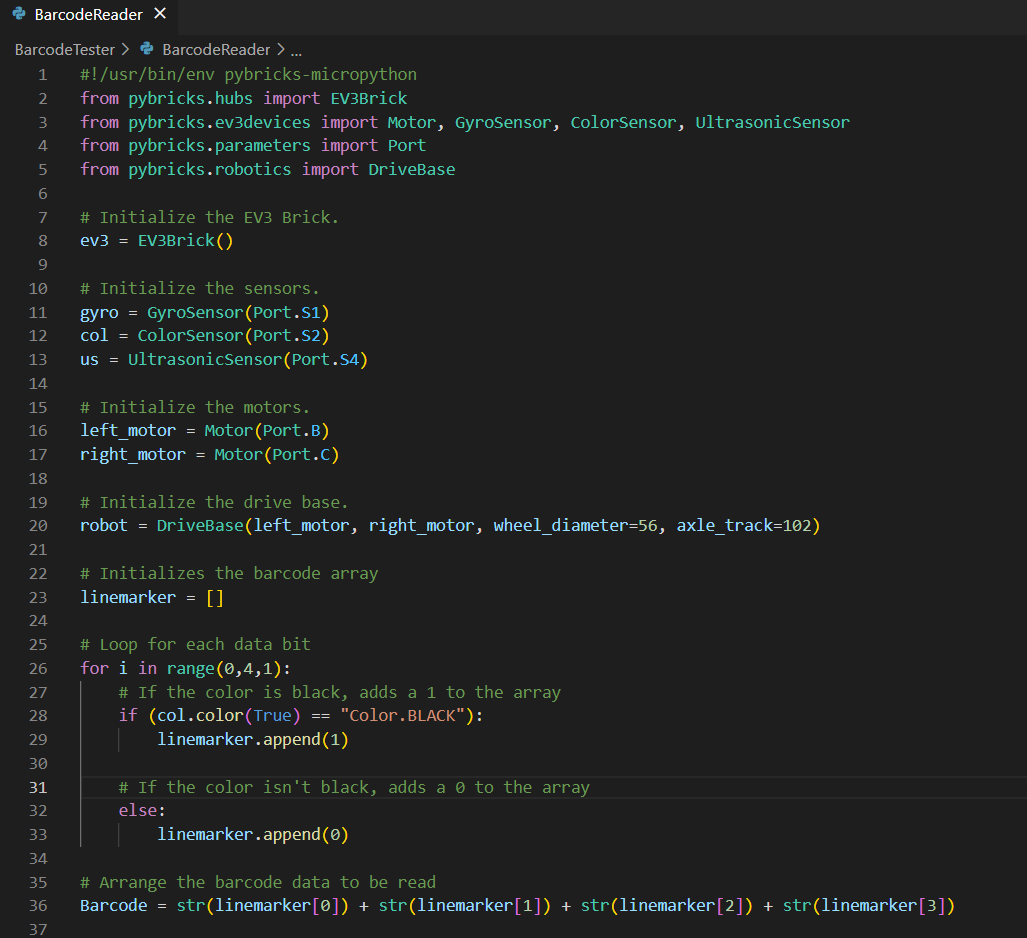Image resolution: width=1027 pixels, height=938 pixels.
Task: Click the 'else:' keyword on line 32
Action: 142,811
